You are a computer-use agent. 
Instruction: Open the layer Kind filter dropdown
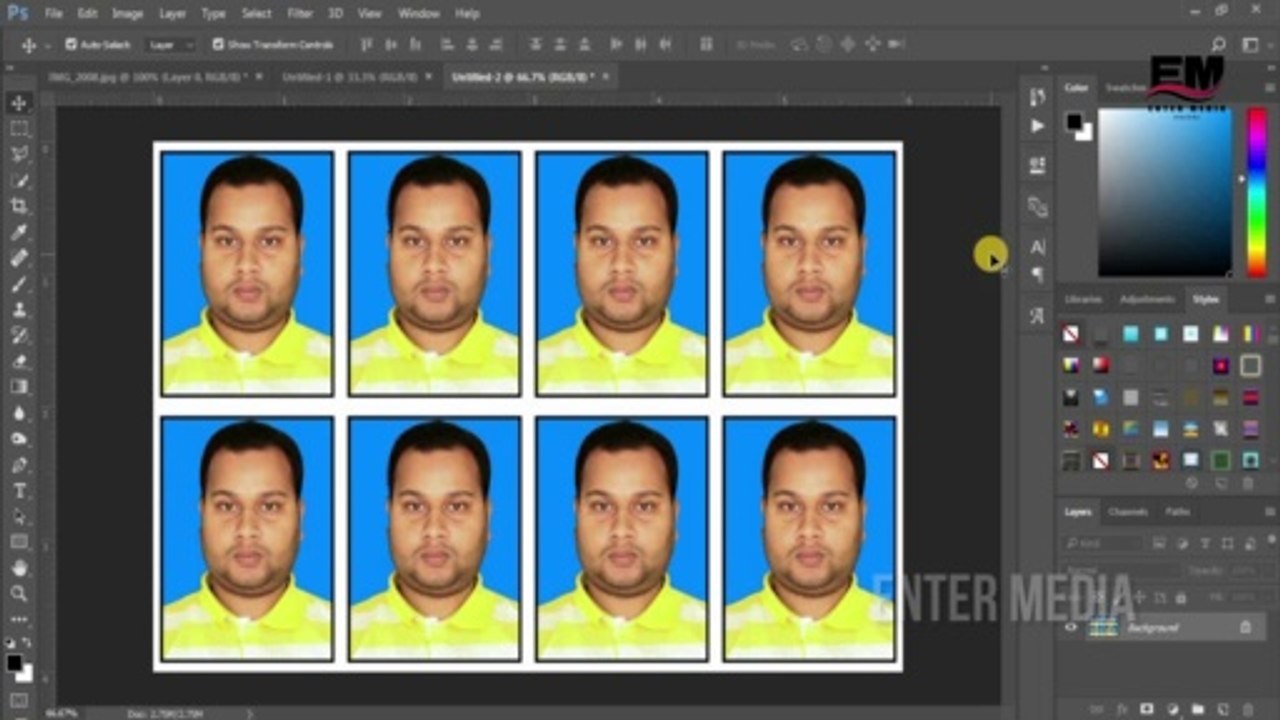(x=1103, y=543)
